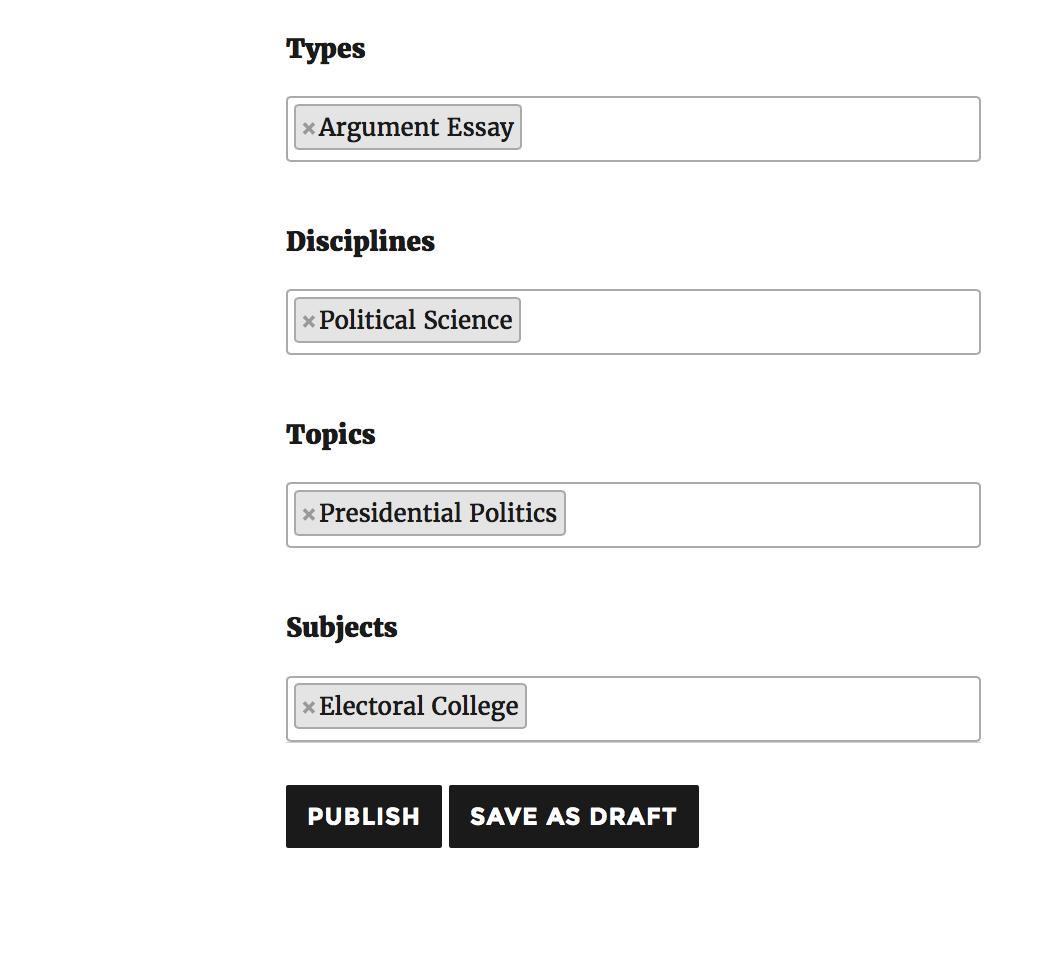Remove the Political Science tag
Screen dimensions: 1042x960
[309, 321]
